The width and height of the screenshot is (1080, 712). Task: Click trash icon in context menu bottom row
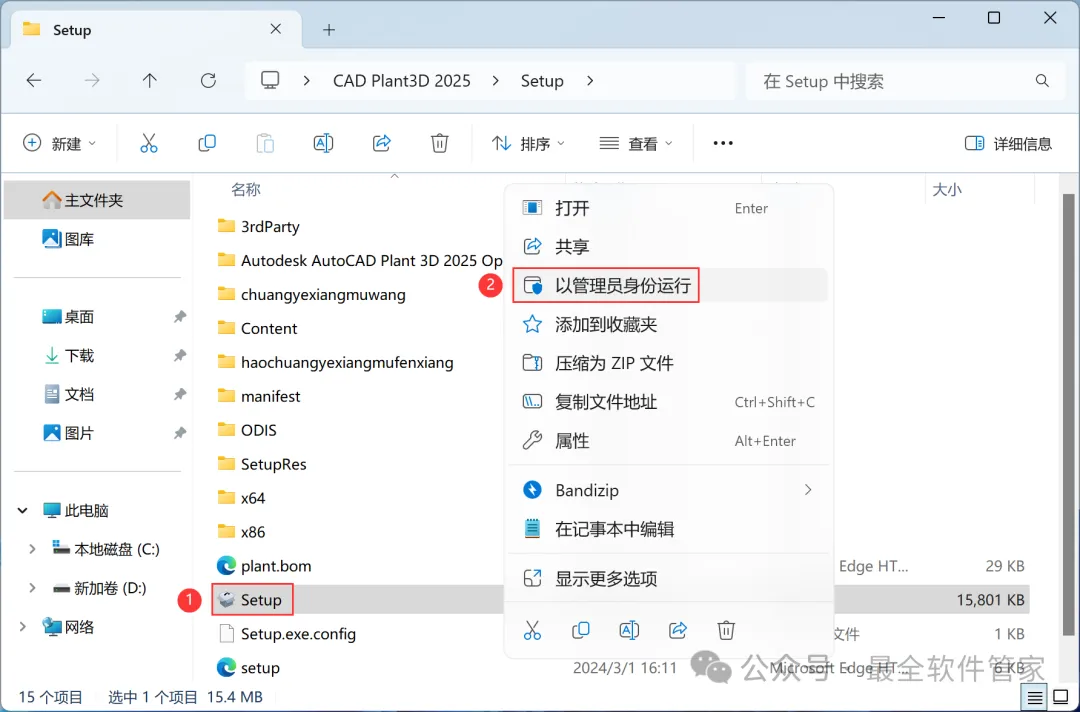pos(726,630)
